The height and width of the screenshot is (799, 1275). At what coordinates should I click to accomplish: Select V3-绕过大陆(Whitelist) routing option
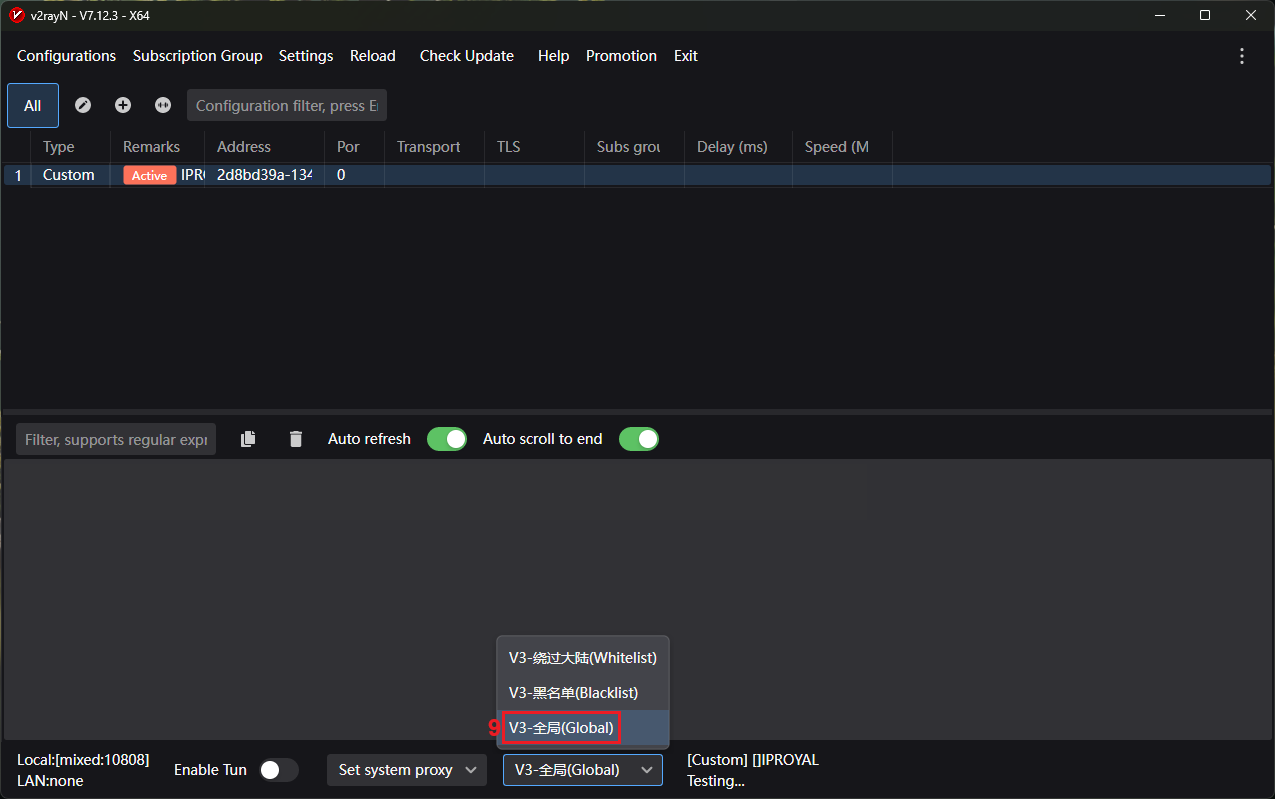click(x=582, y=658)
